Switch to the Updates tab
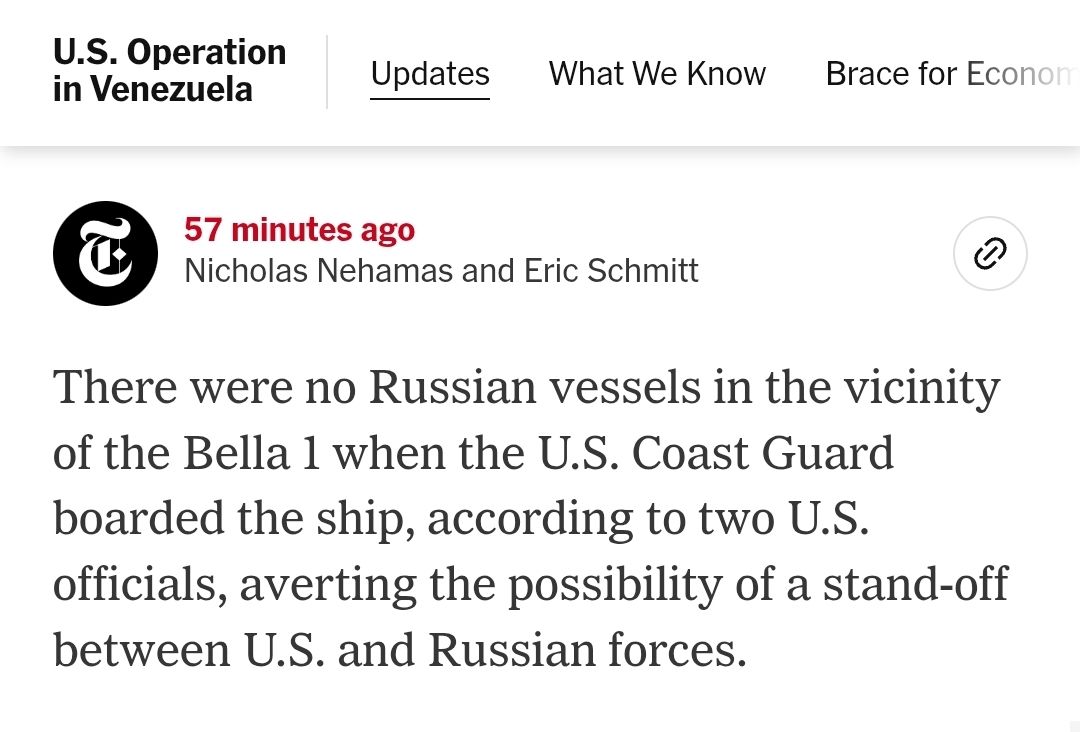 coord(430,74)
